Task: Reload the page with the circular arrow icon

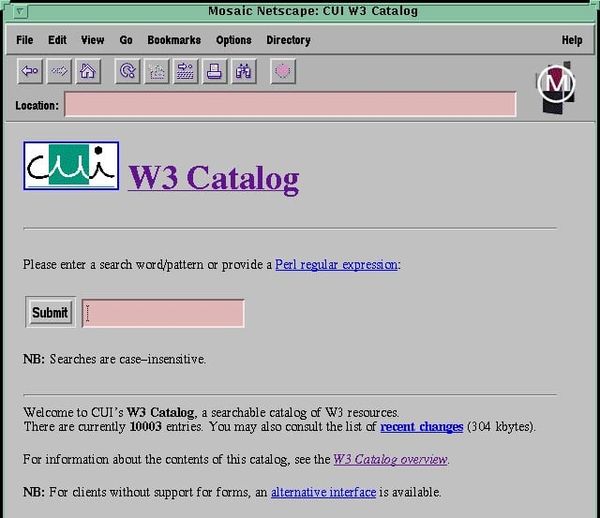Action: 127,71
